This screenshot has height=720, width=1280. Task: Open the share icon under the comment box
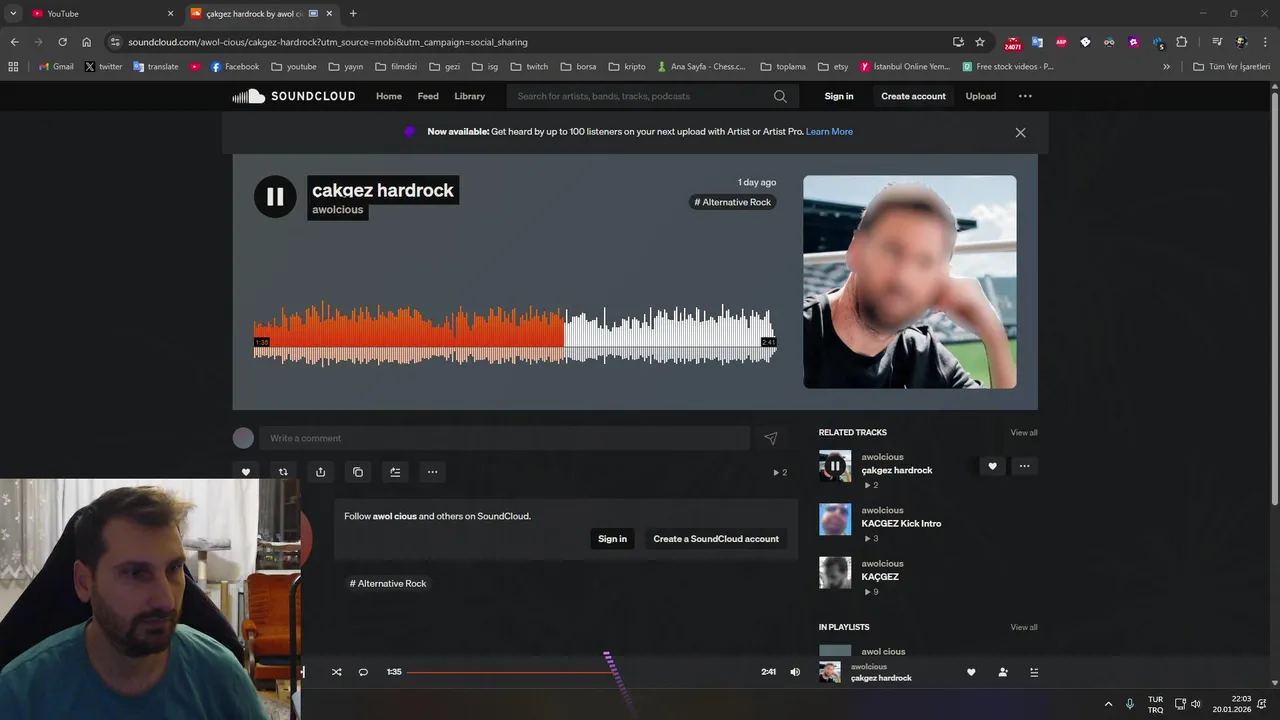coord(320,472)
